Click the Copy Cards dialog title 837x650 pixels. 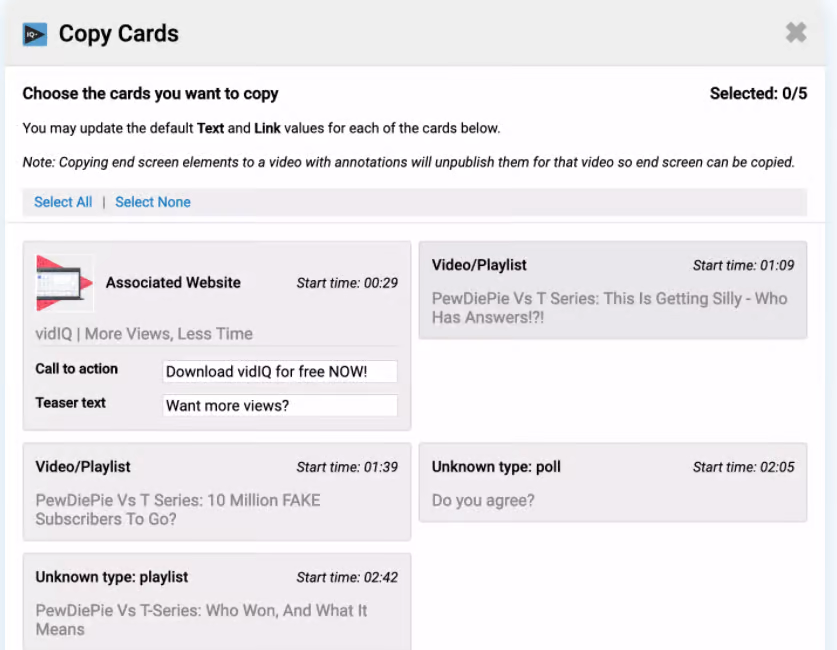click(x=119, y=34)
